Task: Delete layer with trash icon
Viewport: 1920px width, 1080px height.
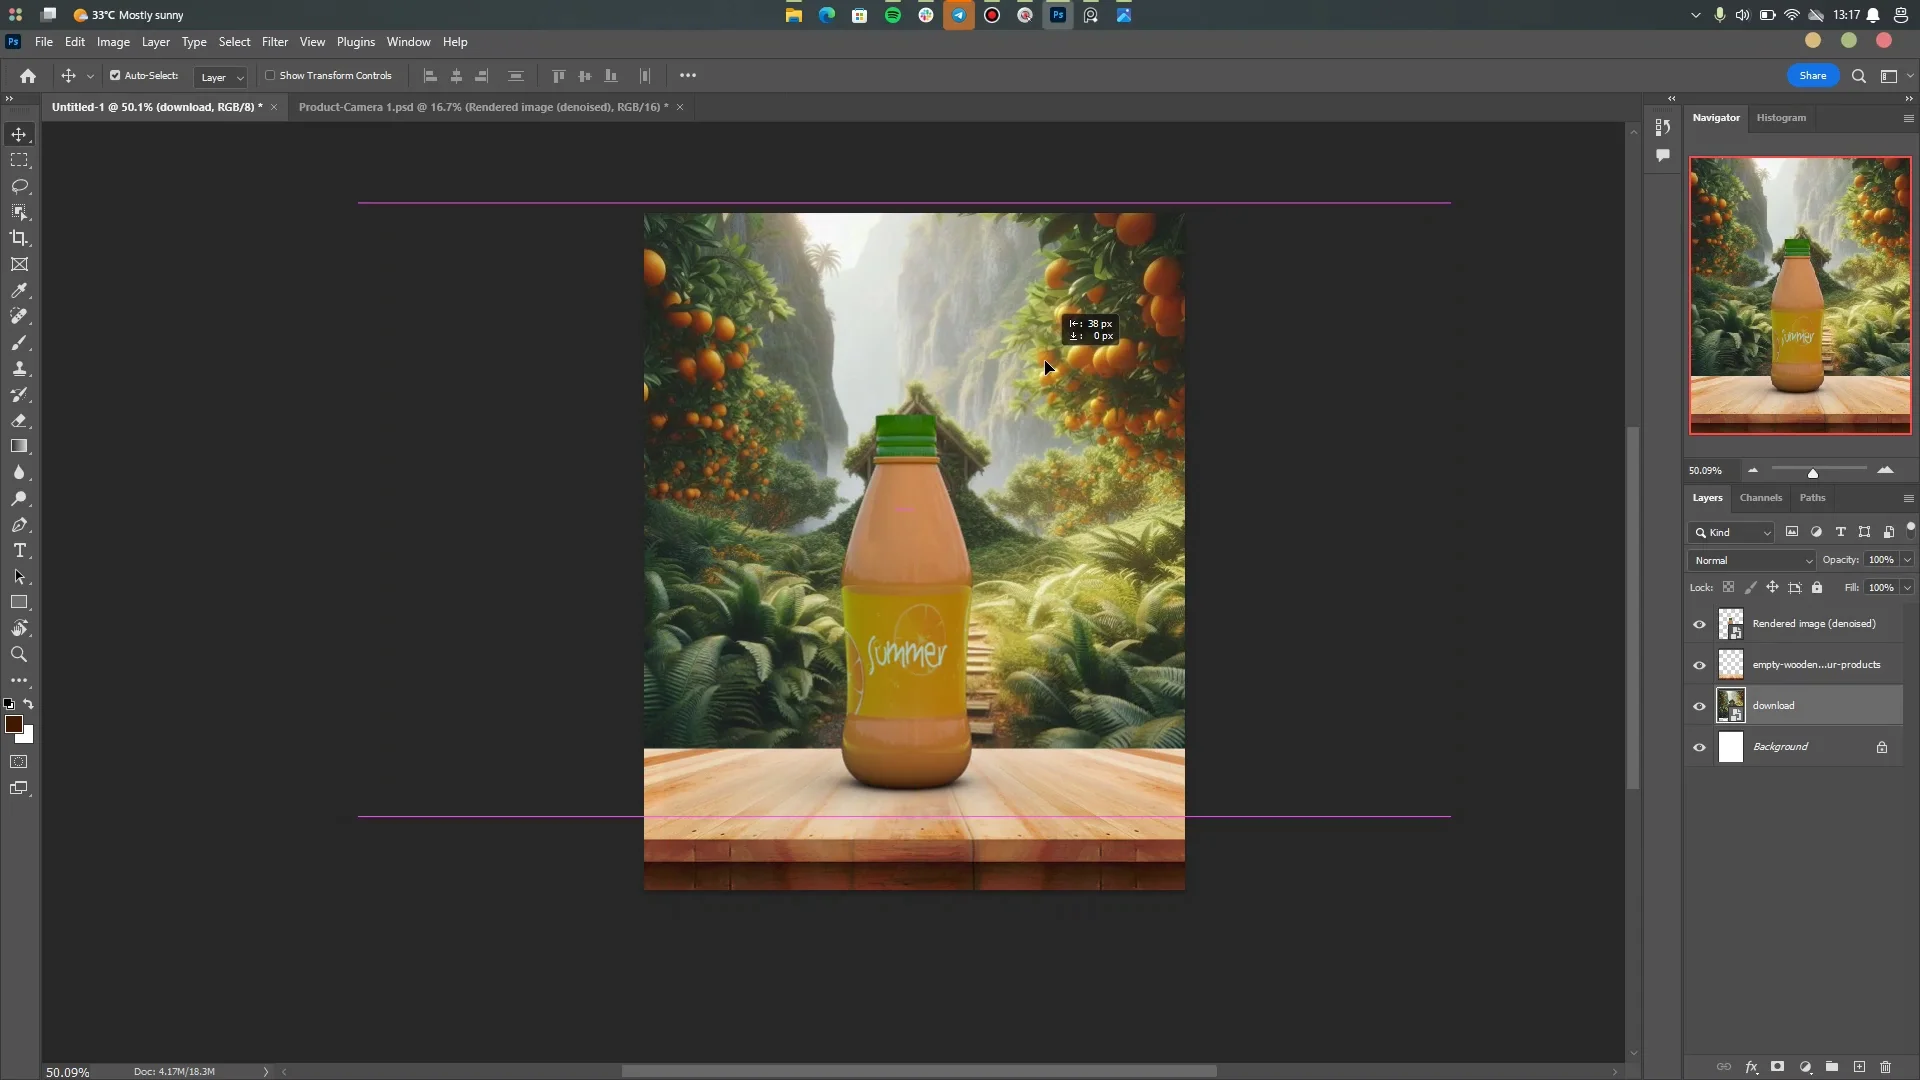Action: click(1886, 1067)
